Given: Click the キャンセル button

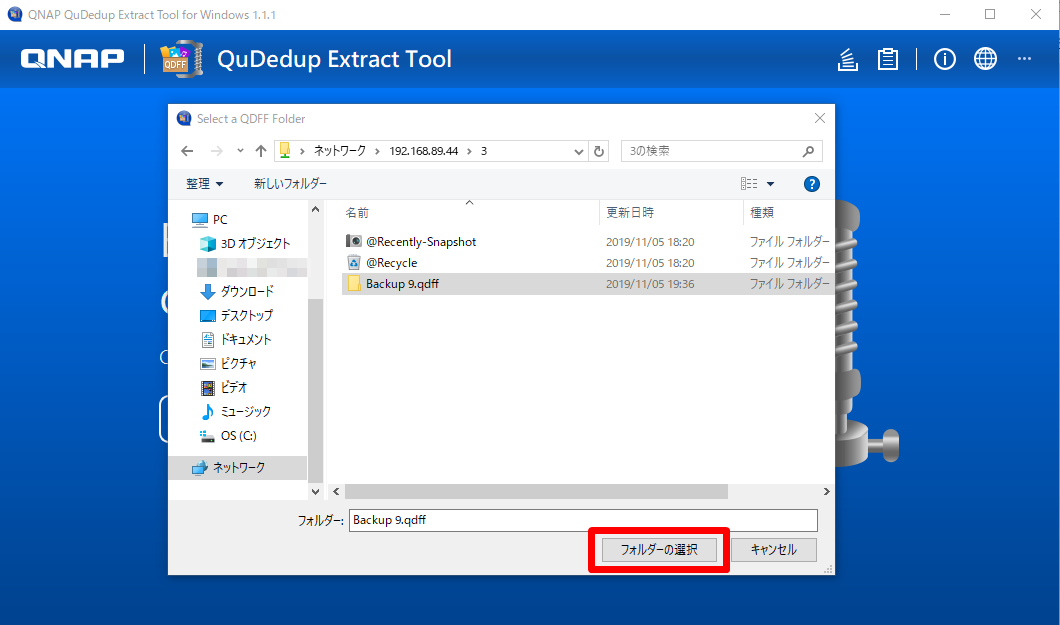Looking at the screenshot, I should 774,549.
